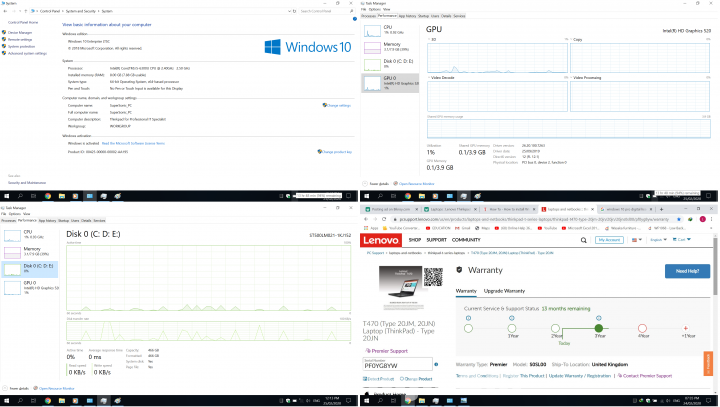Click the refresh icon in the System window address bar

click(294, 11)
